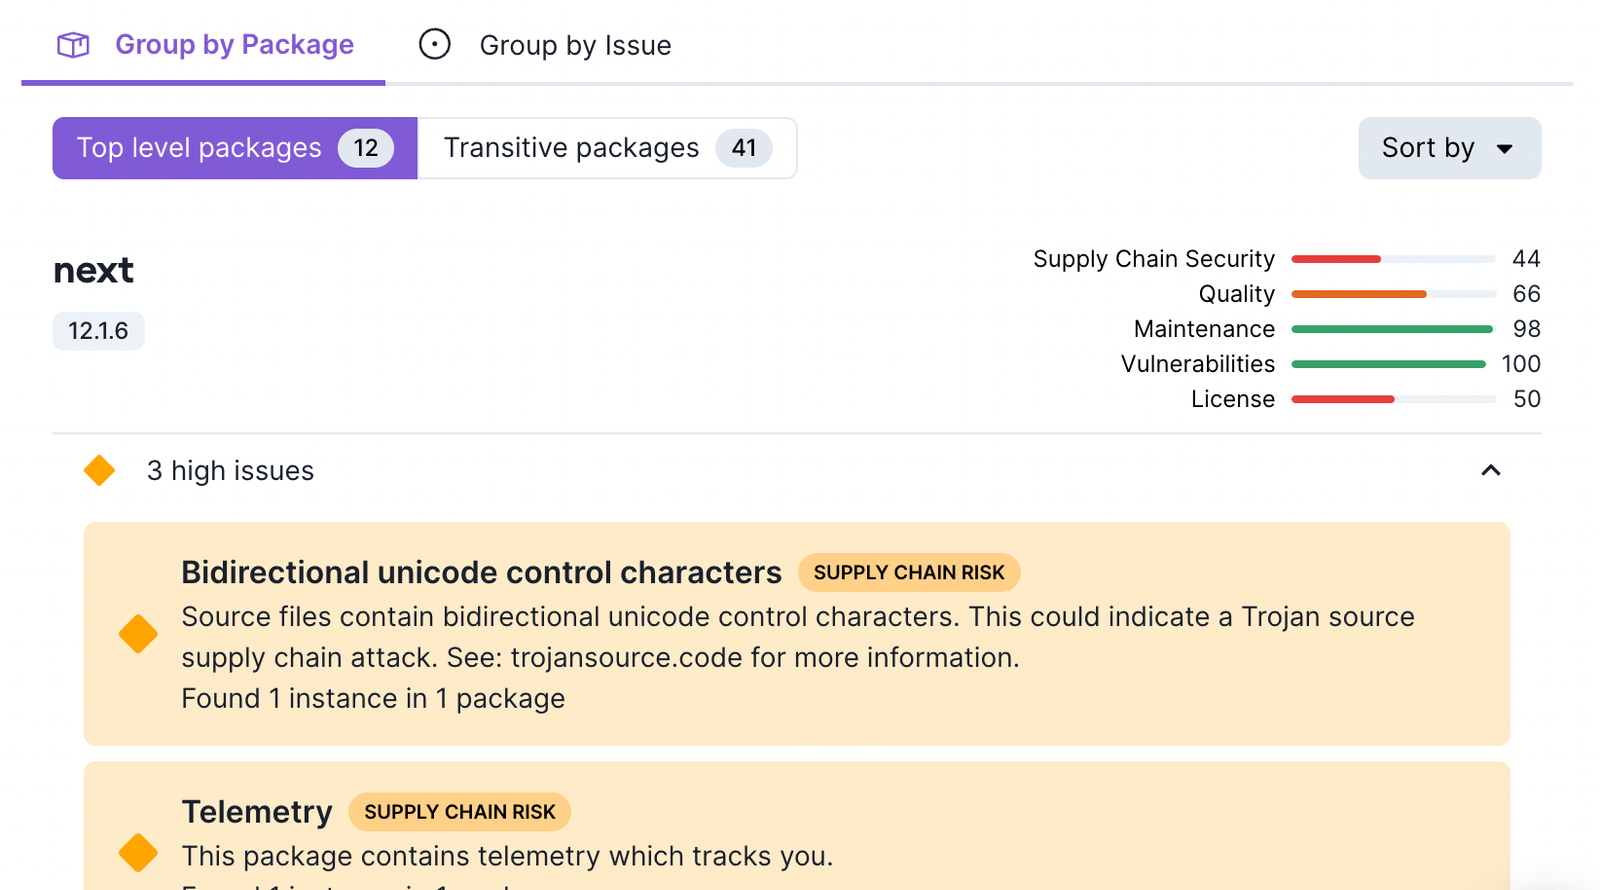The width and height of the screenshot is (1600, 890).
Task: Select Transitive packages filter
Action: [x=571, y=148]
